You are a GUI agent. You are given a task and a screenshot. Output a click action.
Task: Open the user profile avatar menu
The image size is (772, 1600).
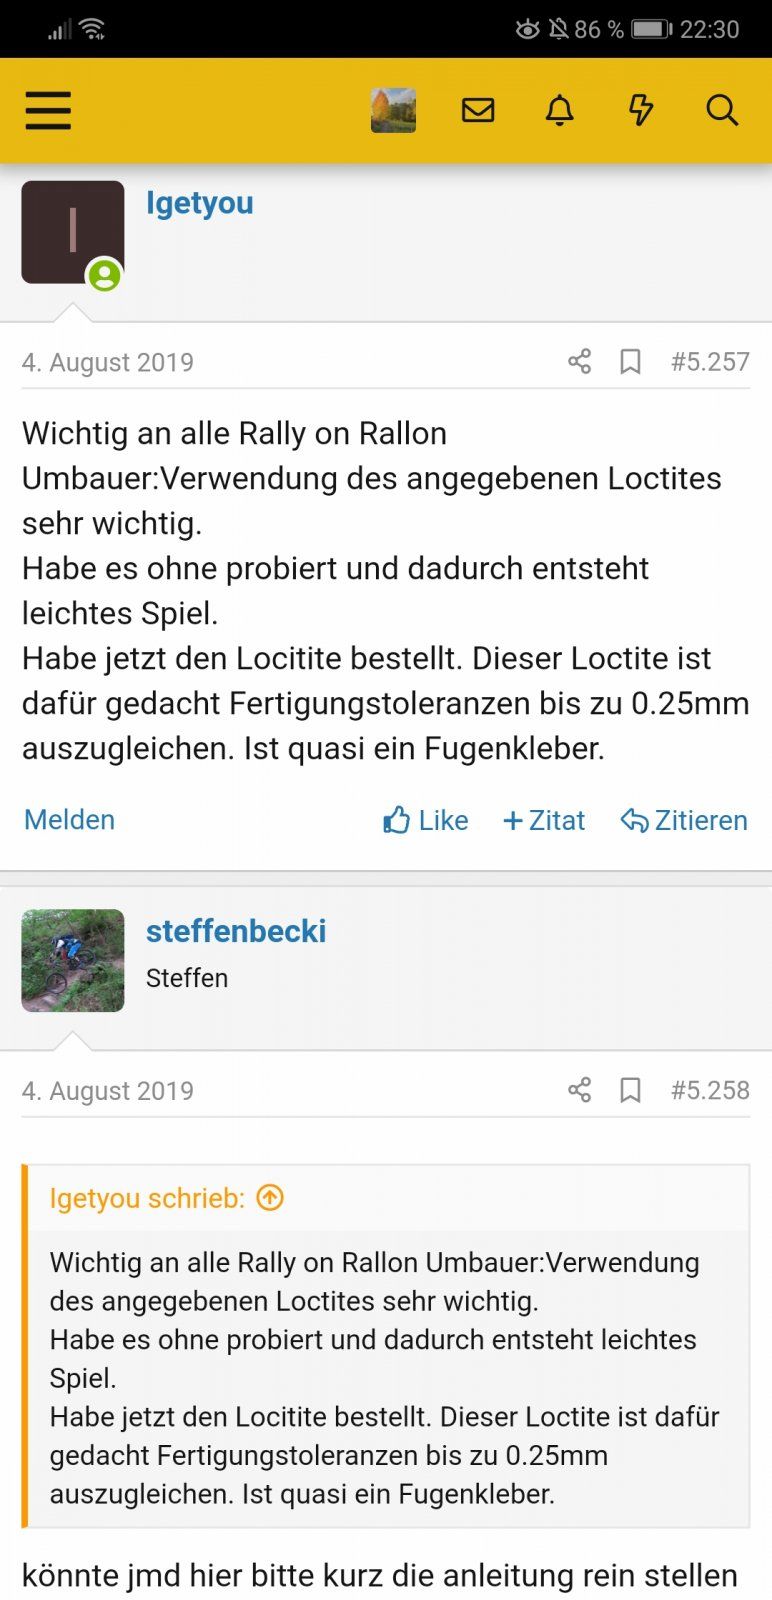tap(393, 110)
